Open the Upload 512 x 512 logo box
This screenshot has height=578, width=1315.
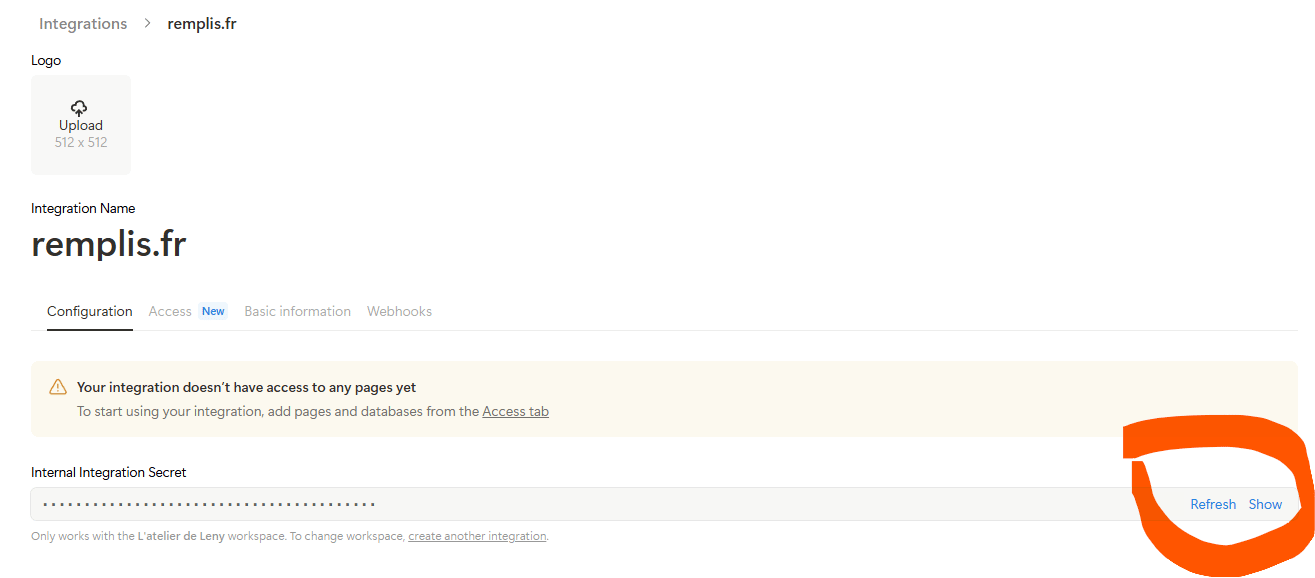coord(81,125)
